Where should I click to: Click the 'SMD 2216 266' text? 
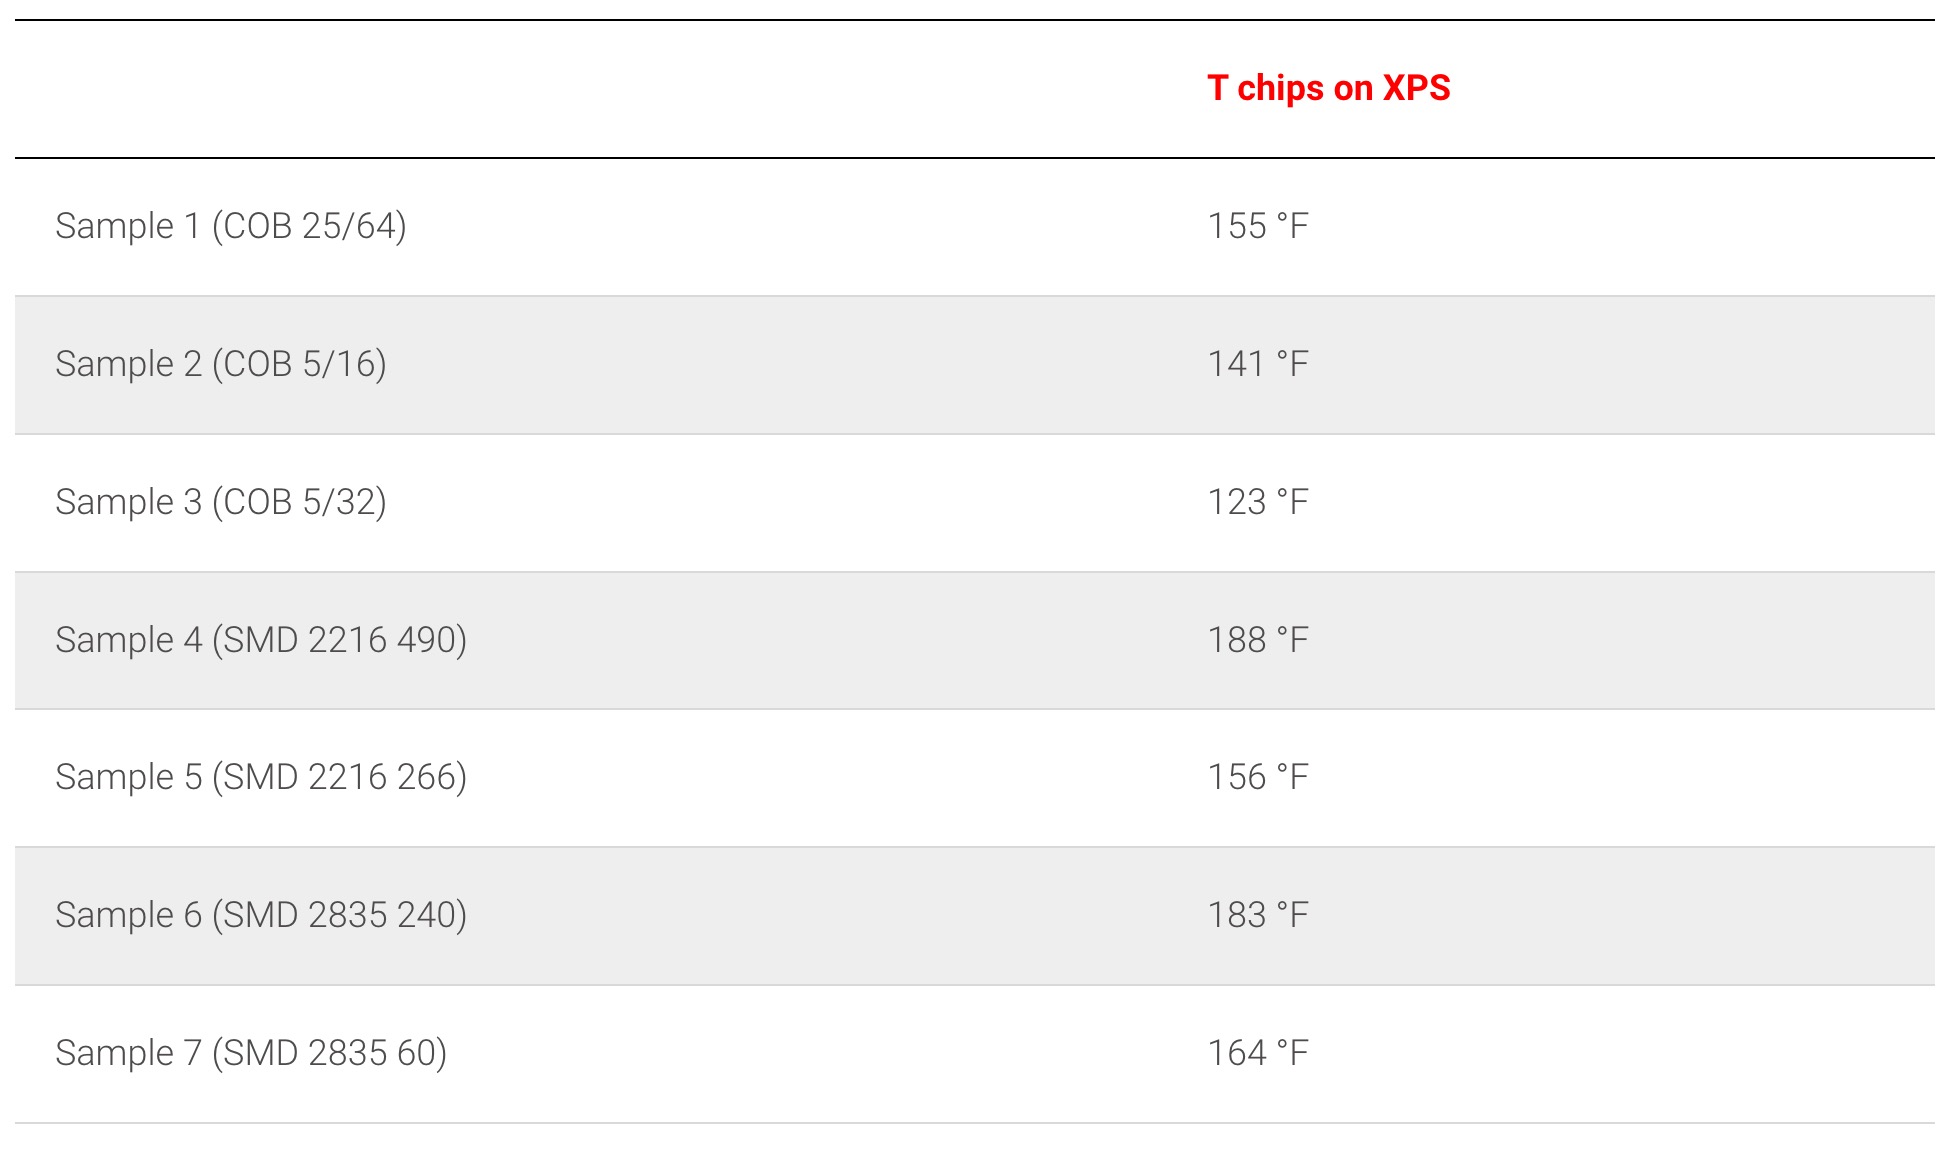339,777
